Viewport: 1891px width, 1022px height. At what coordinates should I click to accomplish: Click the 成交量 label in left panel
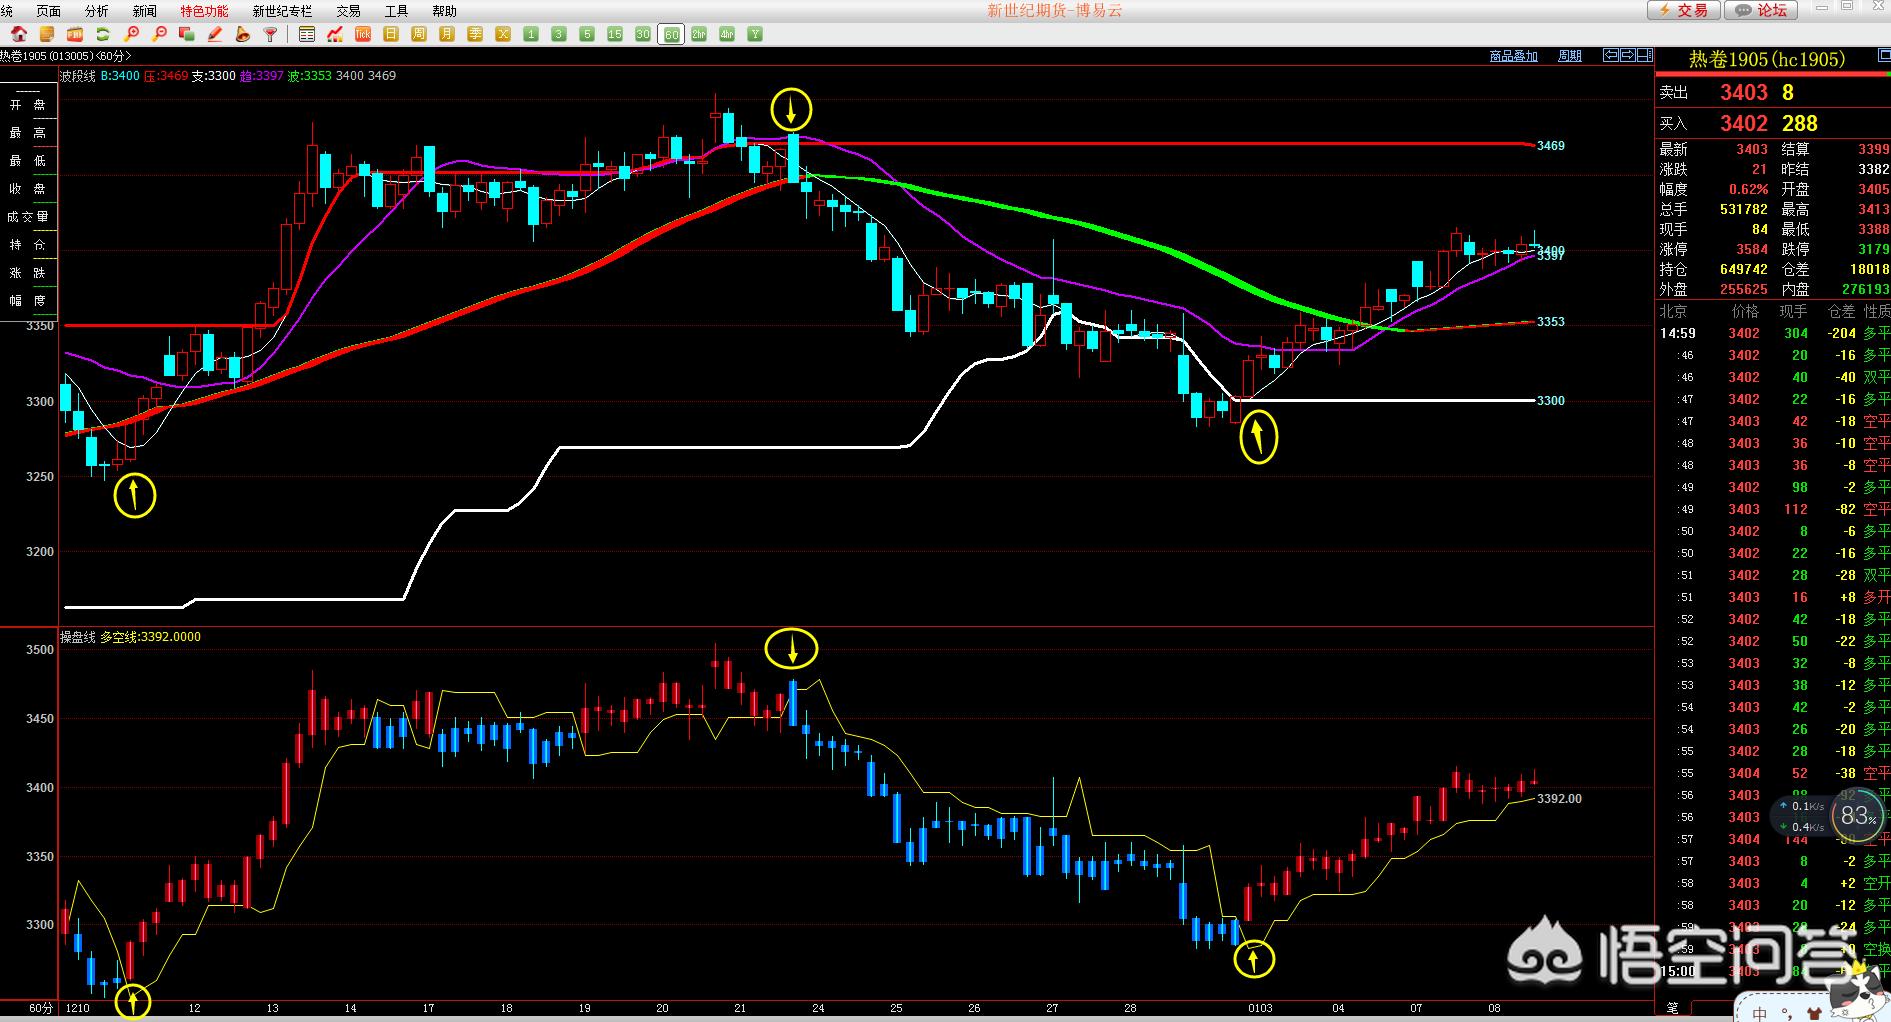[27, 216]
